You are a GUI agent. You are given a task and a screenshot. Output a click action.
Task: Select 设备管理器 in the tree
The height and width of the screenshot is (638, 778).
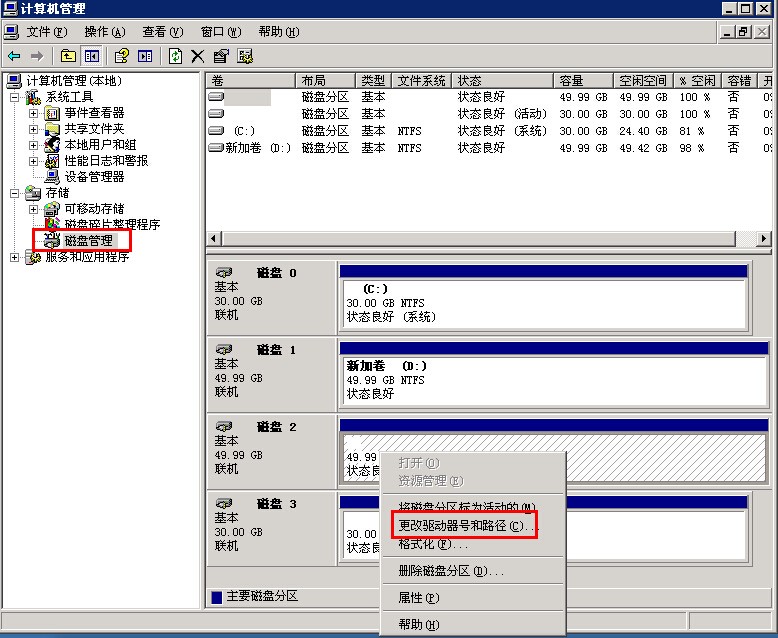pyautogui.click(x=94, y=177)
